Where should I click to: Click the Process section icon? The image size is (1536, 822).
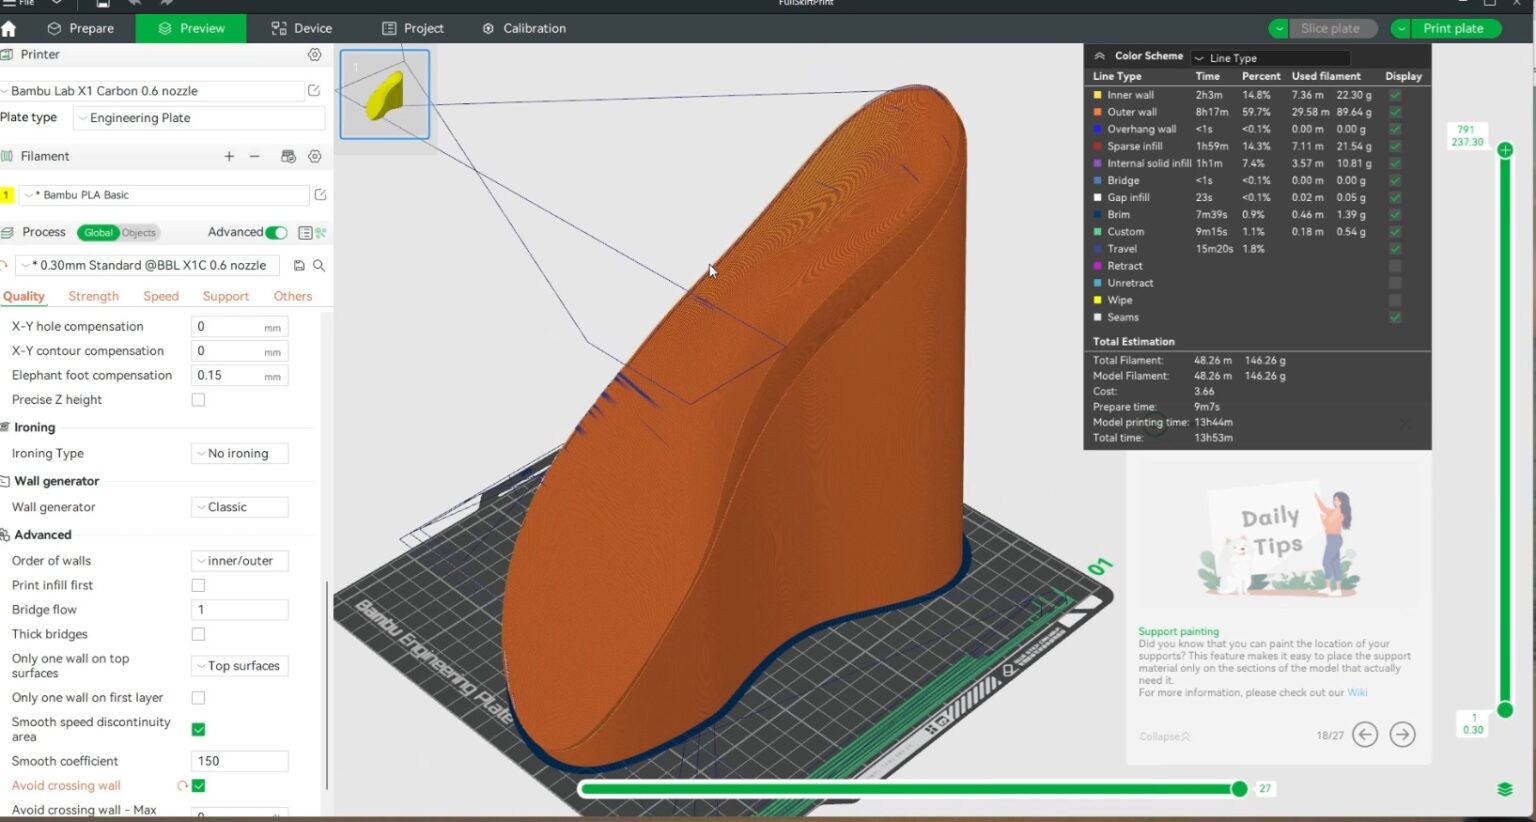click(7, 232)
